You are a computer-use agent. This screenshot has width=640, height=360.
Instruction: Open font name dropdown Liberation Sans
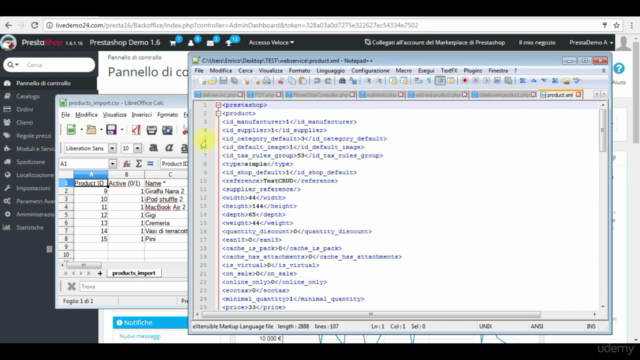tap(112, 148)
